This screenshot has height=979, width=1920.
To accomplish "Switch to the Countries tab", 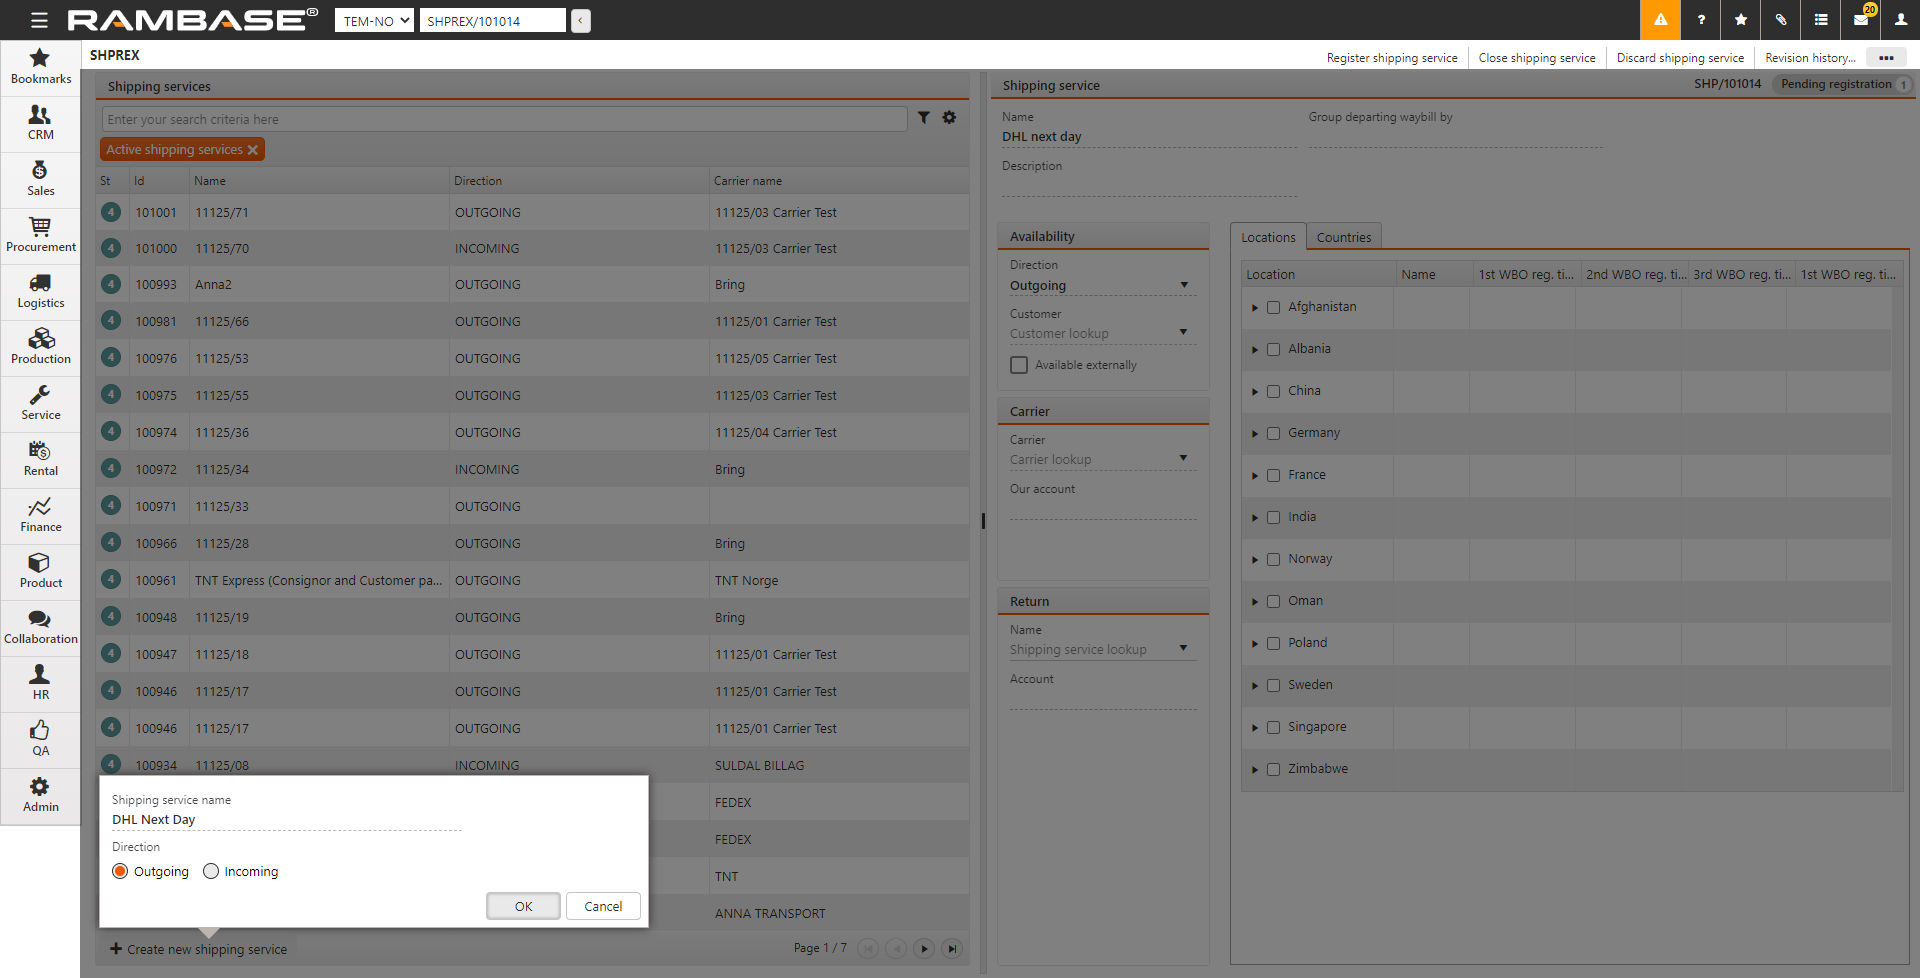I will coord(1343,237).
